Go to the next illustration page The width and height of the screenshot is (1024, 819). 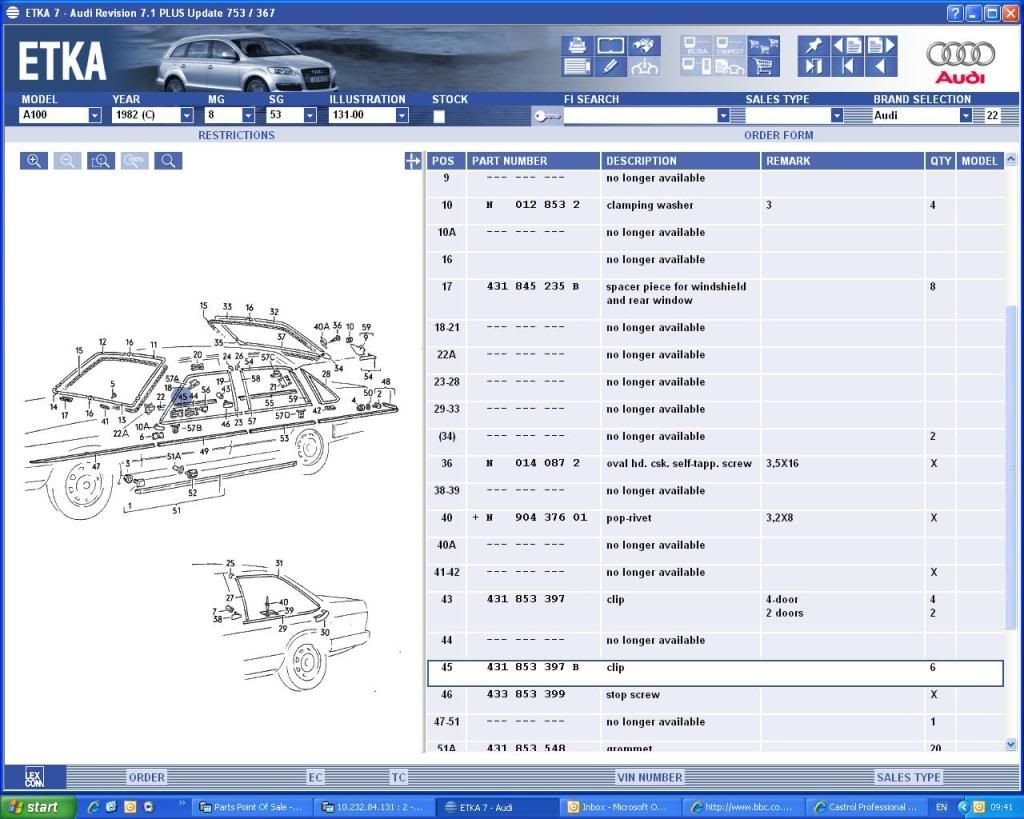point(881,46)
